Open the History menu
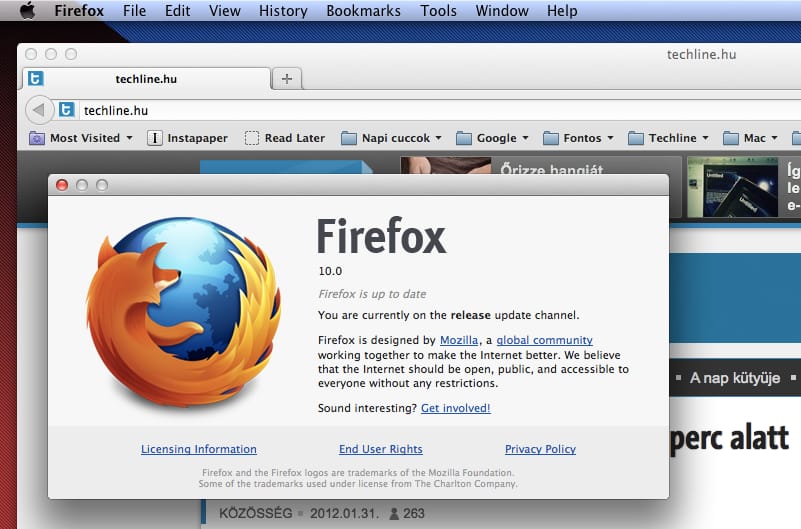This screenshot has height=529, width=801. 283,10
